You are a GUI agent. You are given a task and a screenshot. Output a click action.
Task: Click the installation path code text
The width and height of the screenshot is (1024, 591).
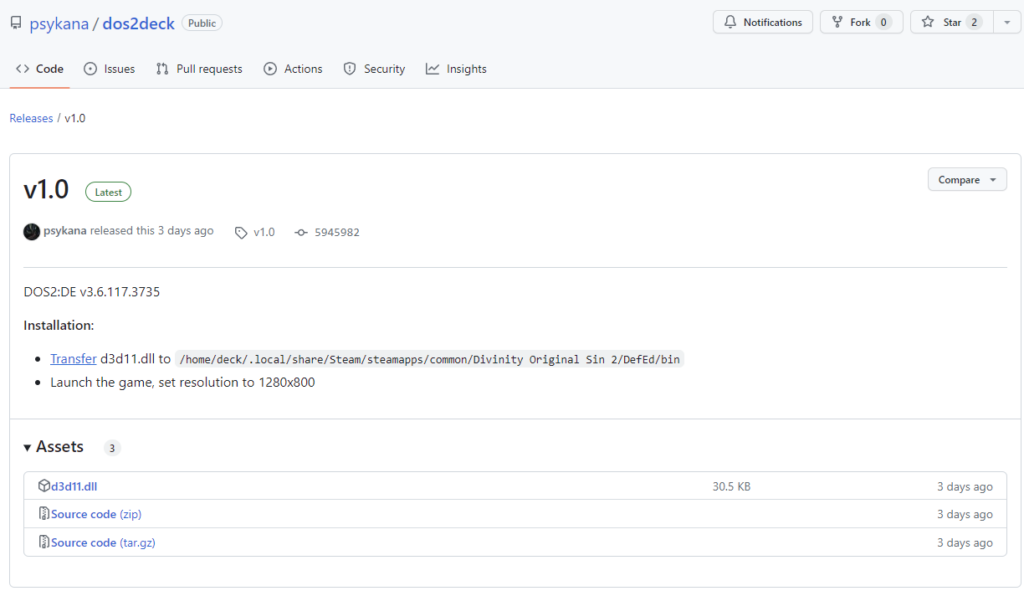[430, 359]
